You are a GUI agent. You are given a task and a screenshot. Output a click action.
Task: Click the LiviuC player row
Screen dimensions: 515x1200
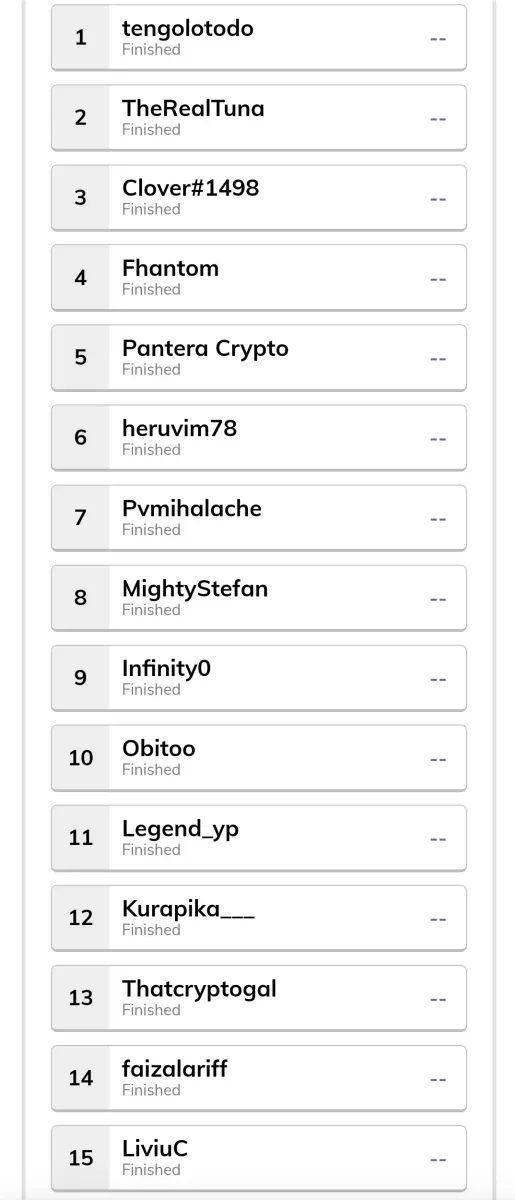(x=258, y=1158)
